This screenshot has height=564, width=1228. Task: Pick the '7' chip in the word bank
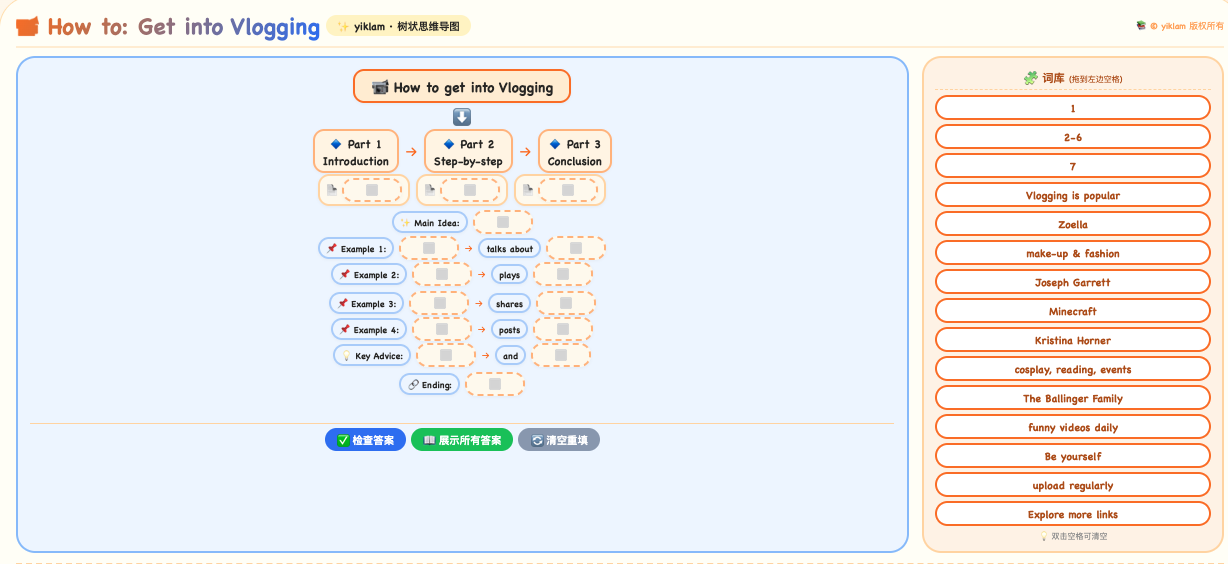[1073, 166]
